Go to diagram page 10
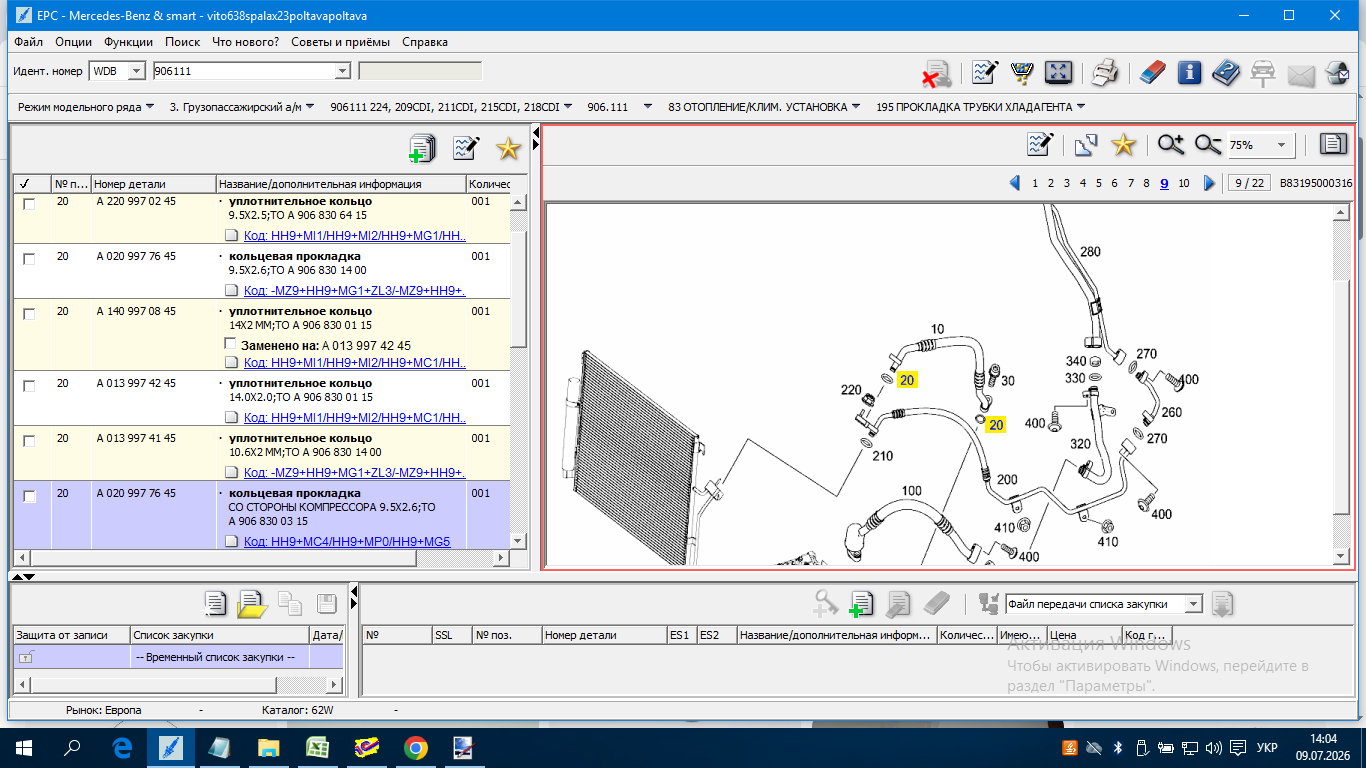 [x=1184, y=183]
